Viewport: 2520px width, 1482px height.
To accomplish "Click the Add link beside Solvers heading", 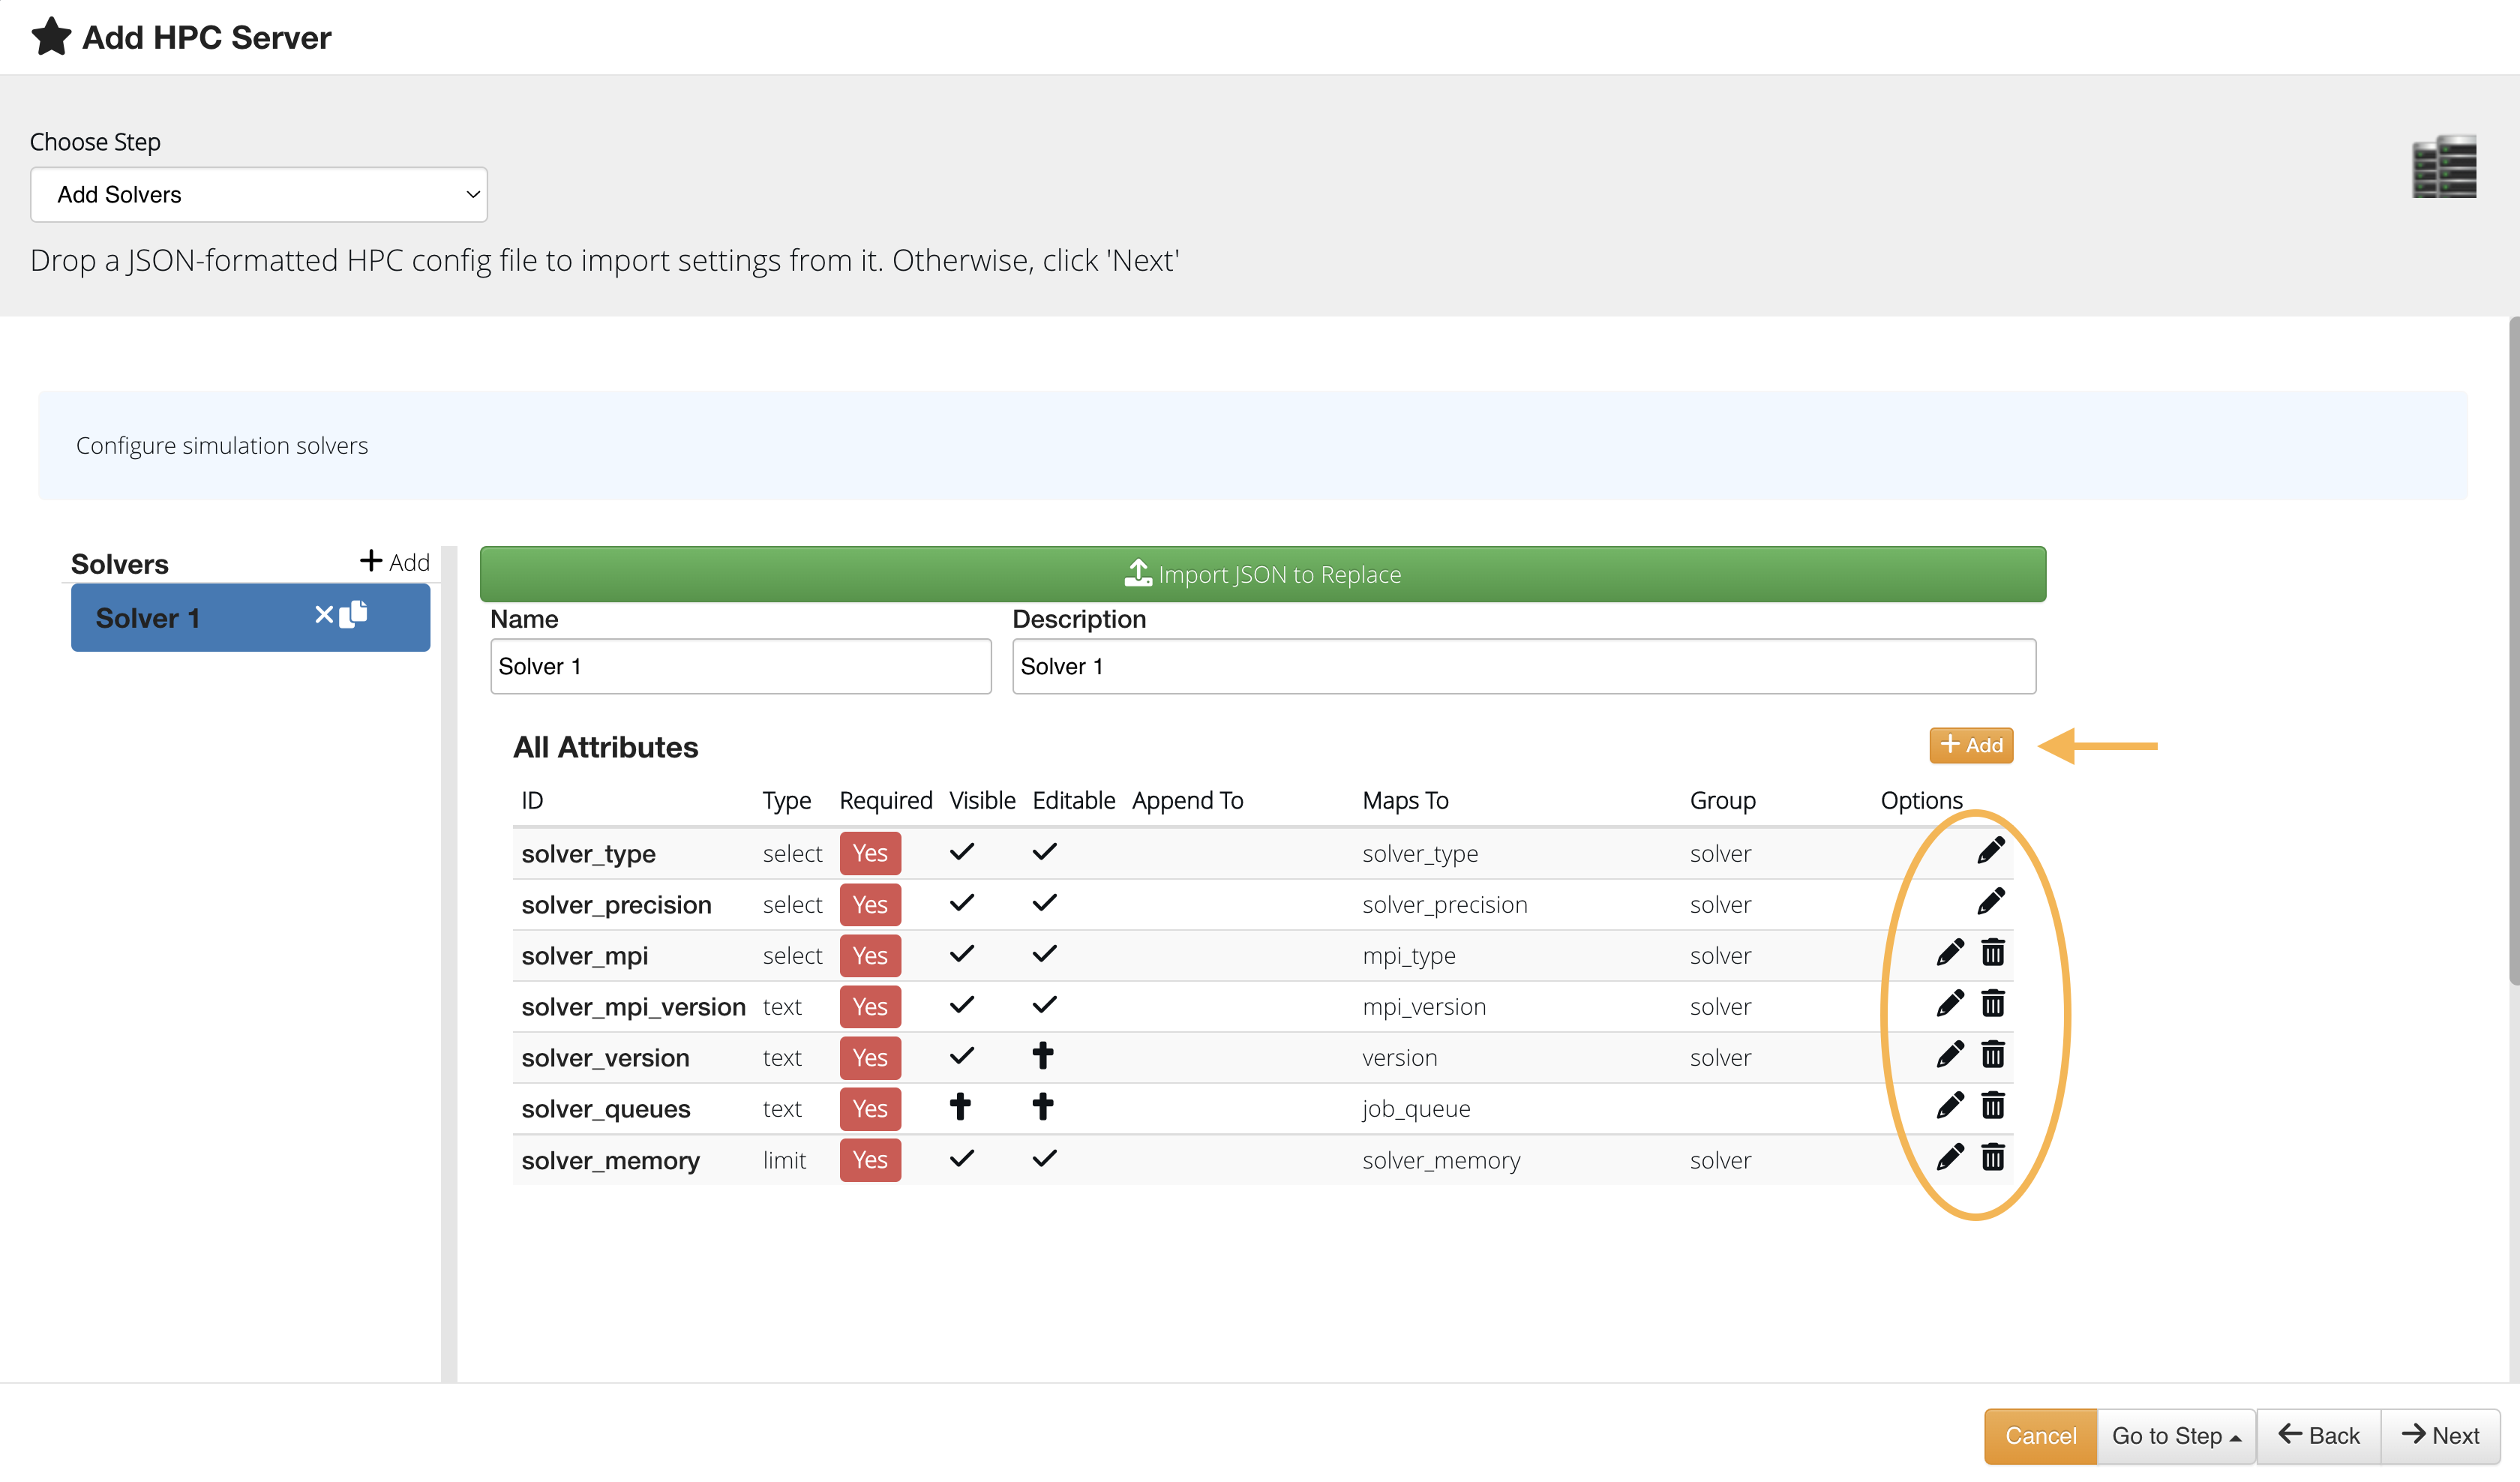I will click(395, 562).
